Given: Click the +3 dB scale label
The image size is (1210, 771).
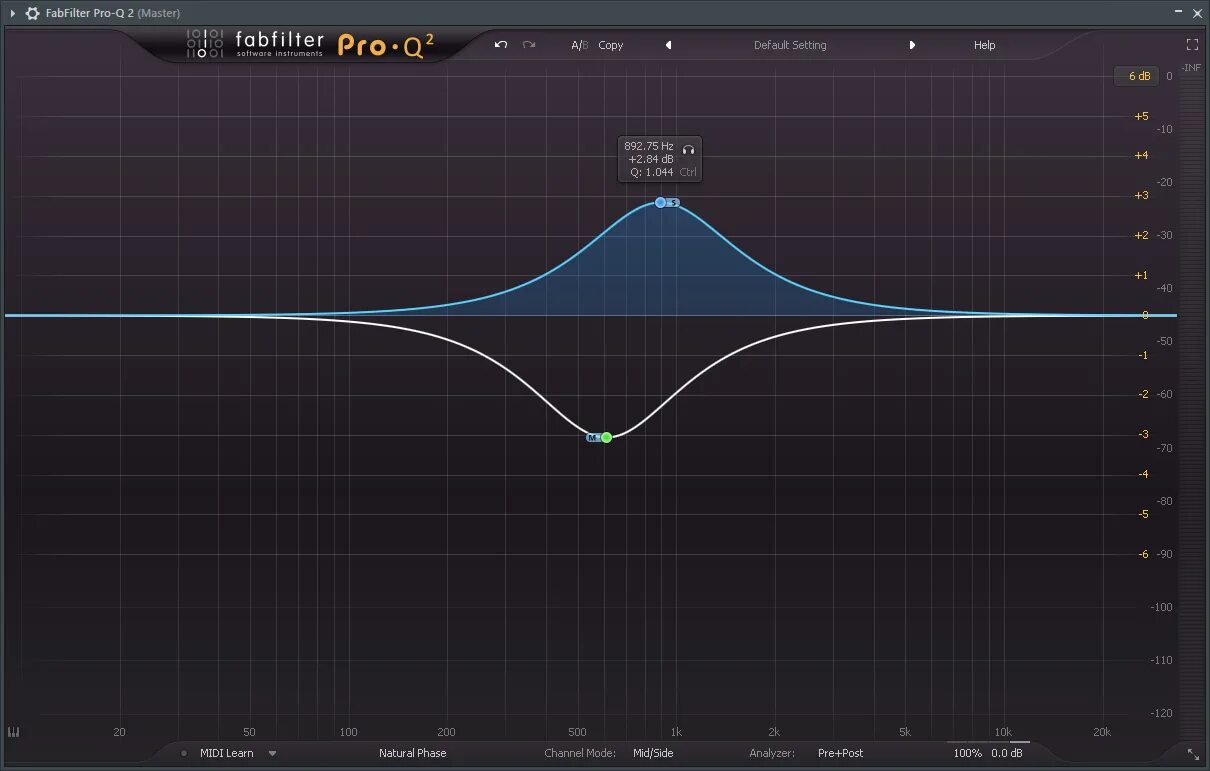Looking at the screenshot, I should tap(1141, 195).
